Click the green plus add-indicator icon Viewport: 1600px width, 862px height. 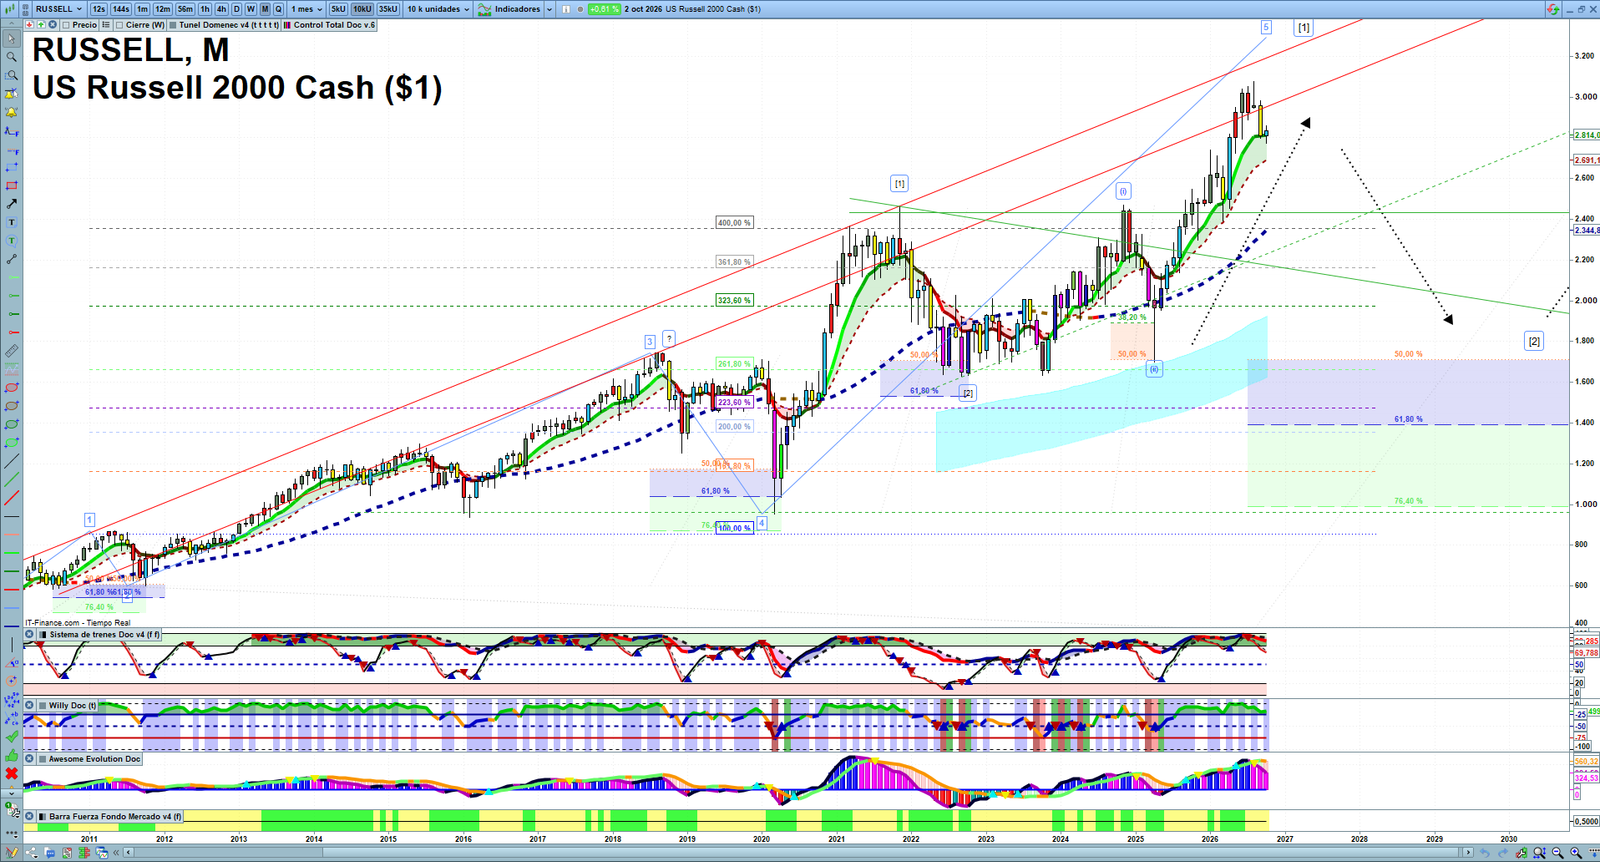point(41,25)
